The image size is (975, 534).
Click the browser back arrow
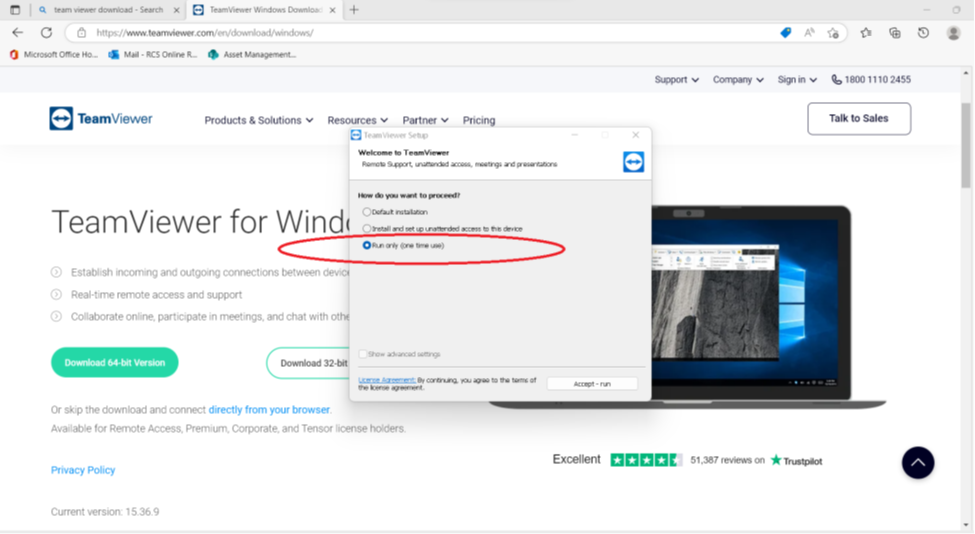click(17, 32)
